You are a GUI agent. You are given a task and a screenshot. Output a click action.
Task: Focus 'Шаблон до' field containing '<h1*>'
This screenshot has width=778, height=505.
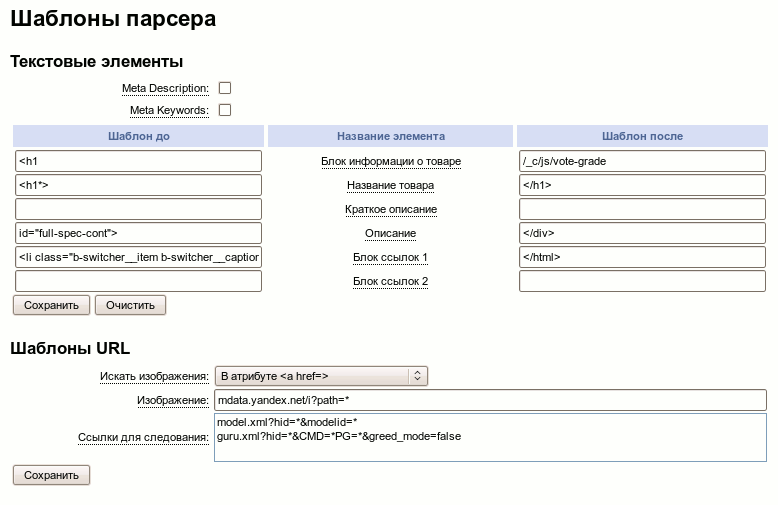pos(138,185)
